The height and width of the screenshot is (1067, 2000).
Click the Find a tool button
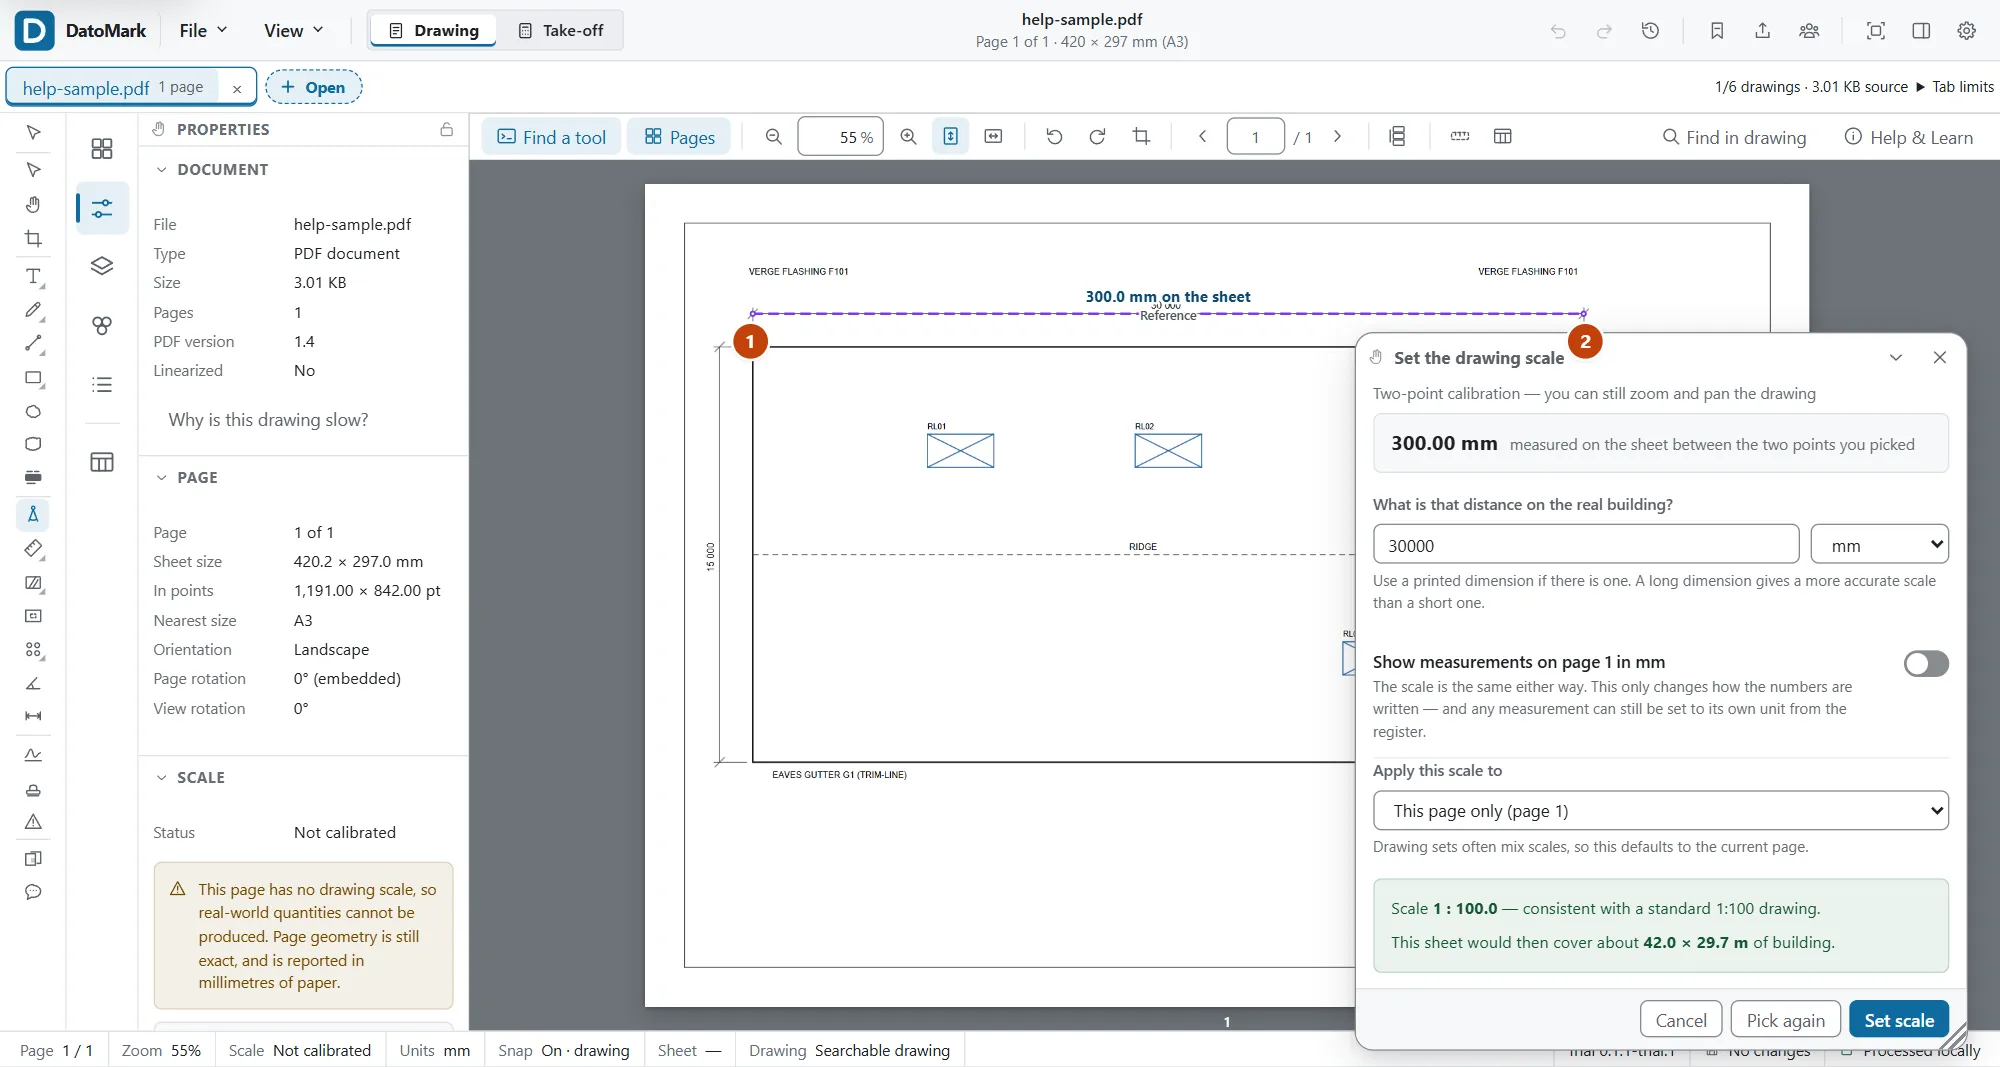tap(552, 137)
